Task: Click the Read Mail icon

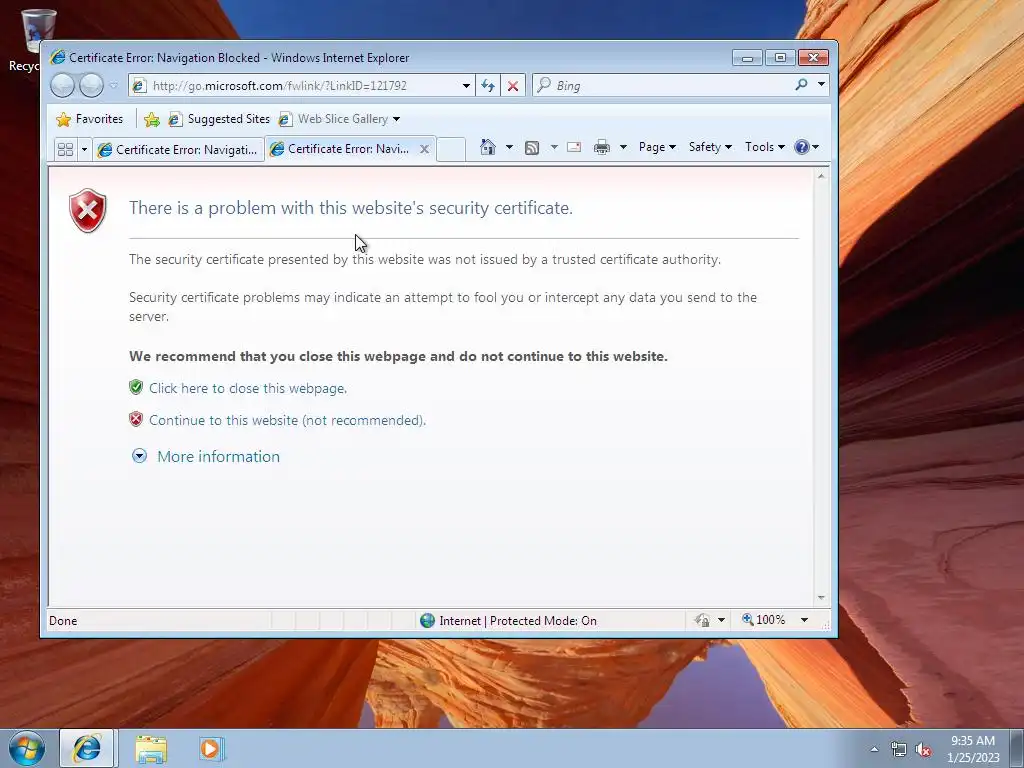Action: 574,147
